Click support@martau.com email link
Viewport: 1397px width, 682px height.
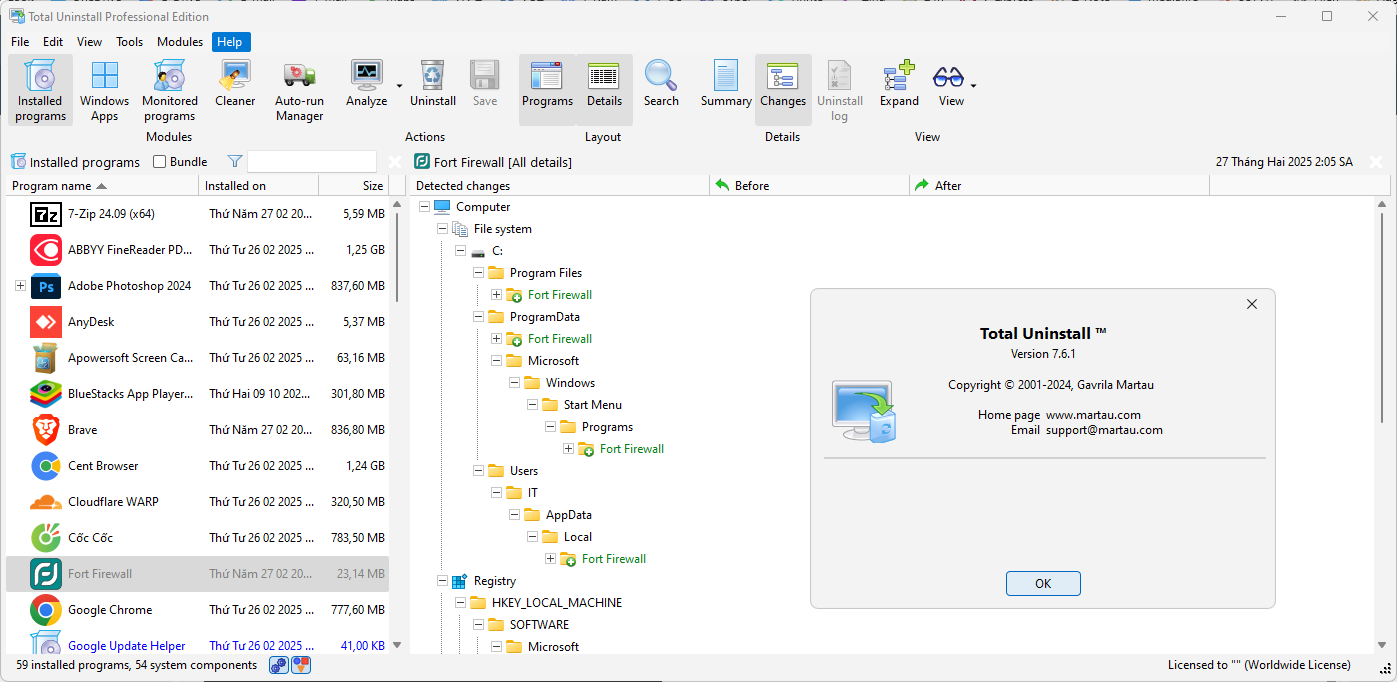(1104, 430)
